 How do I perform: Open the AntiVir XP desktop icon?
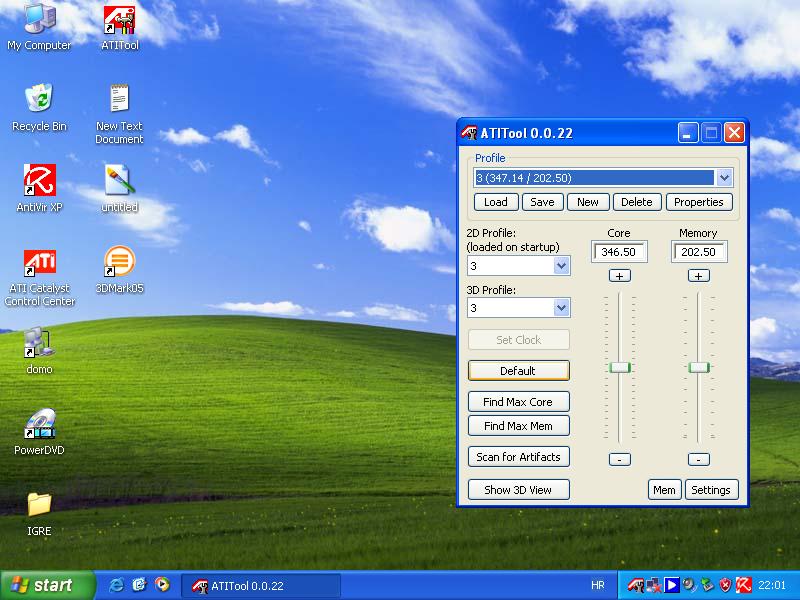click(39, 182)
